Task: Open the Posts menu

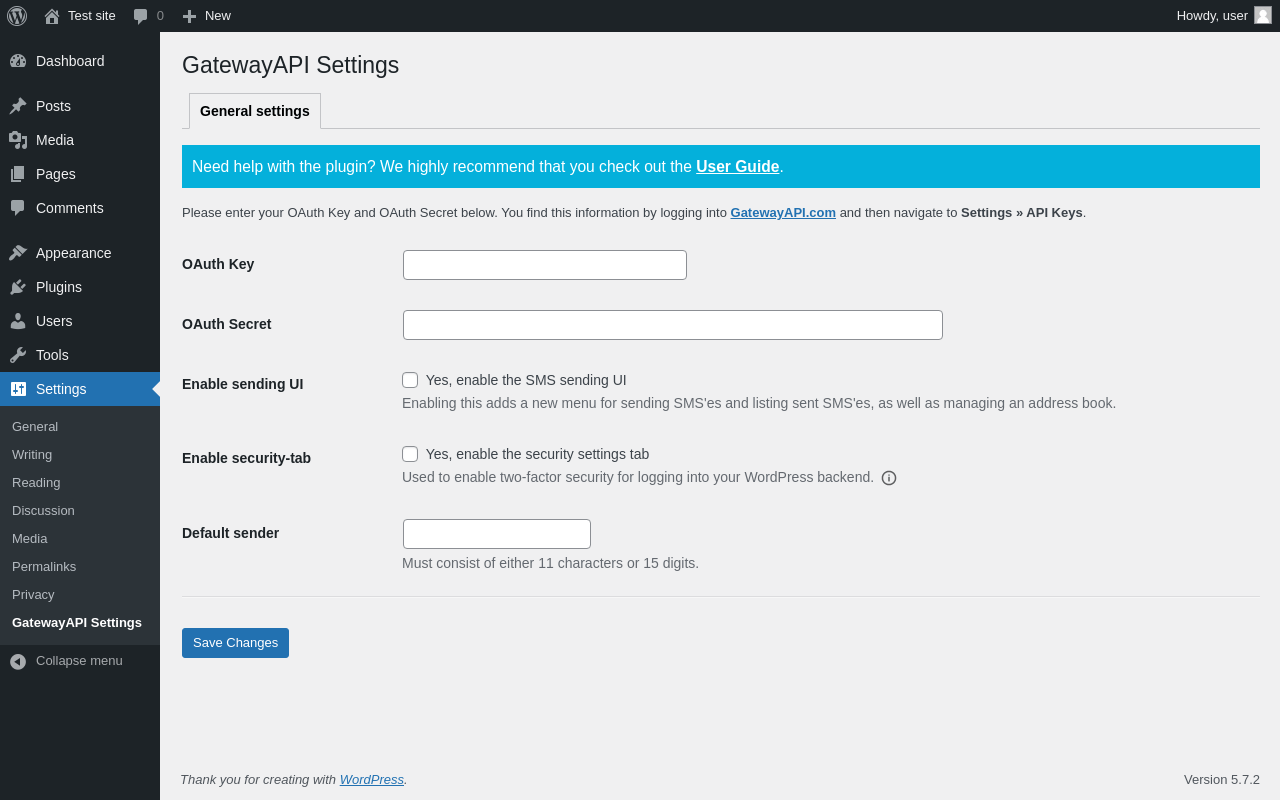Action: (x=80, y=106)
